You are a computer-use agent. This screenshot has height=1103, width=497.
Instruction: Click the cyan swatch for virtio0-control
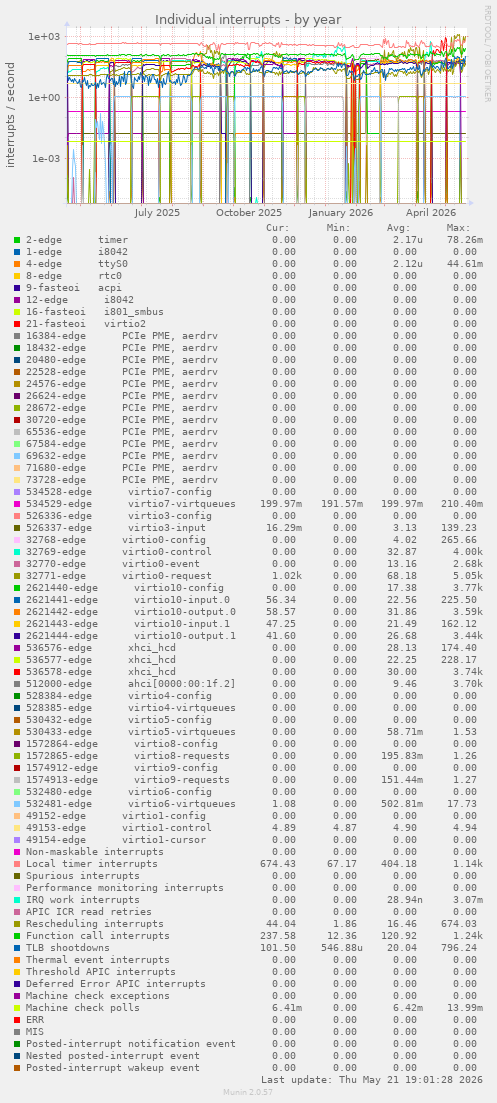coord(17,552)
